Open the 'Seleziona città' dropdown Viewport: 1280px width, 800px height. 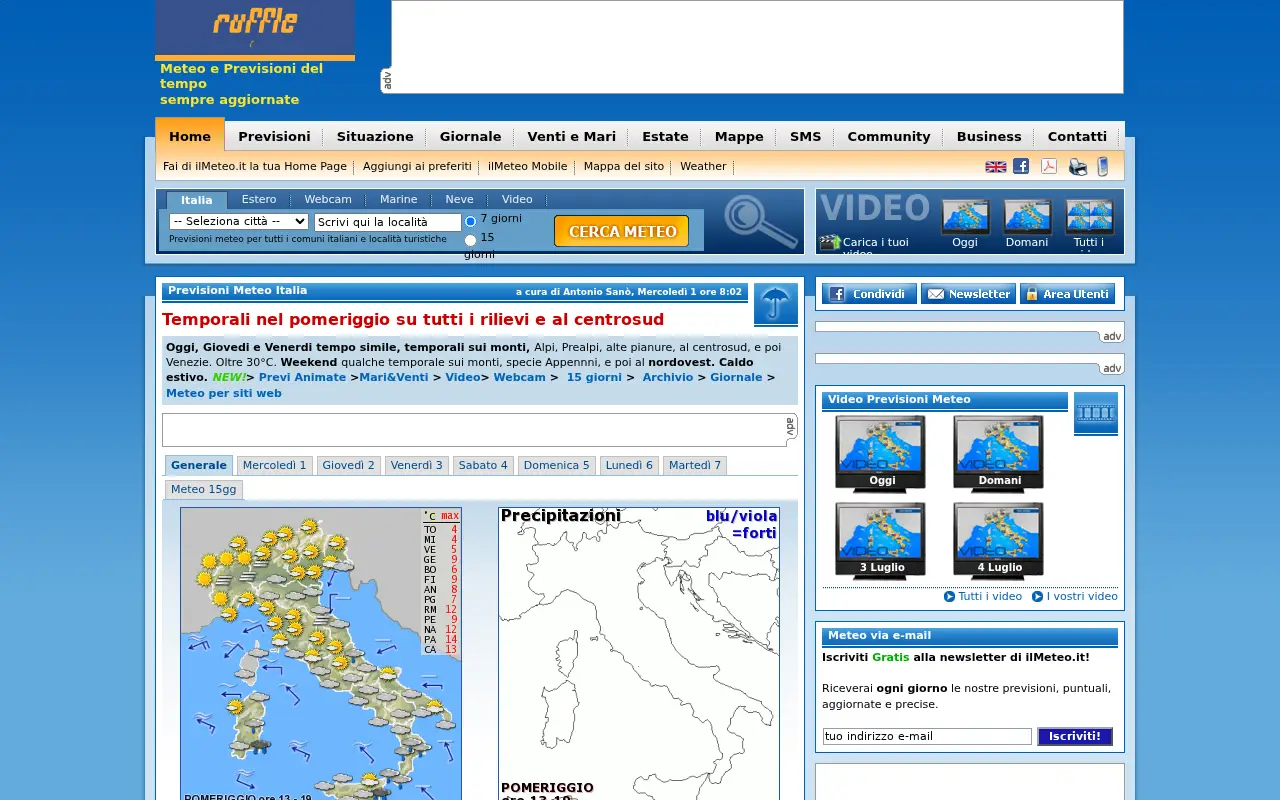coord(239,221)
